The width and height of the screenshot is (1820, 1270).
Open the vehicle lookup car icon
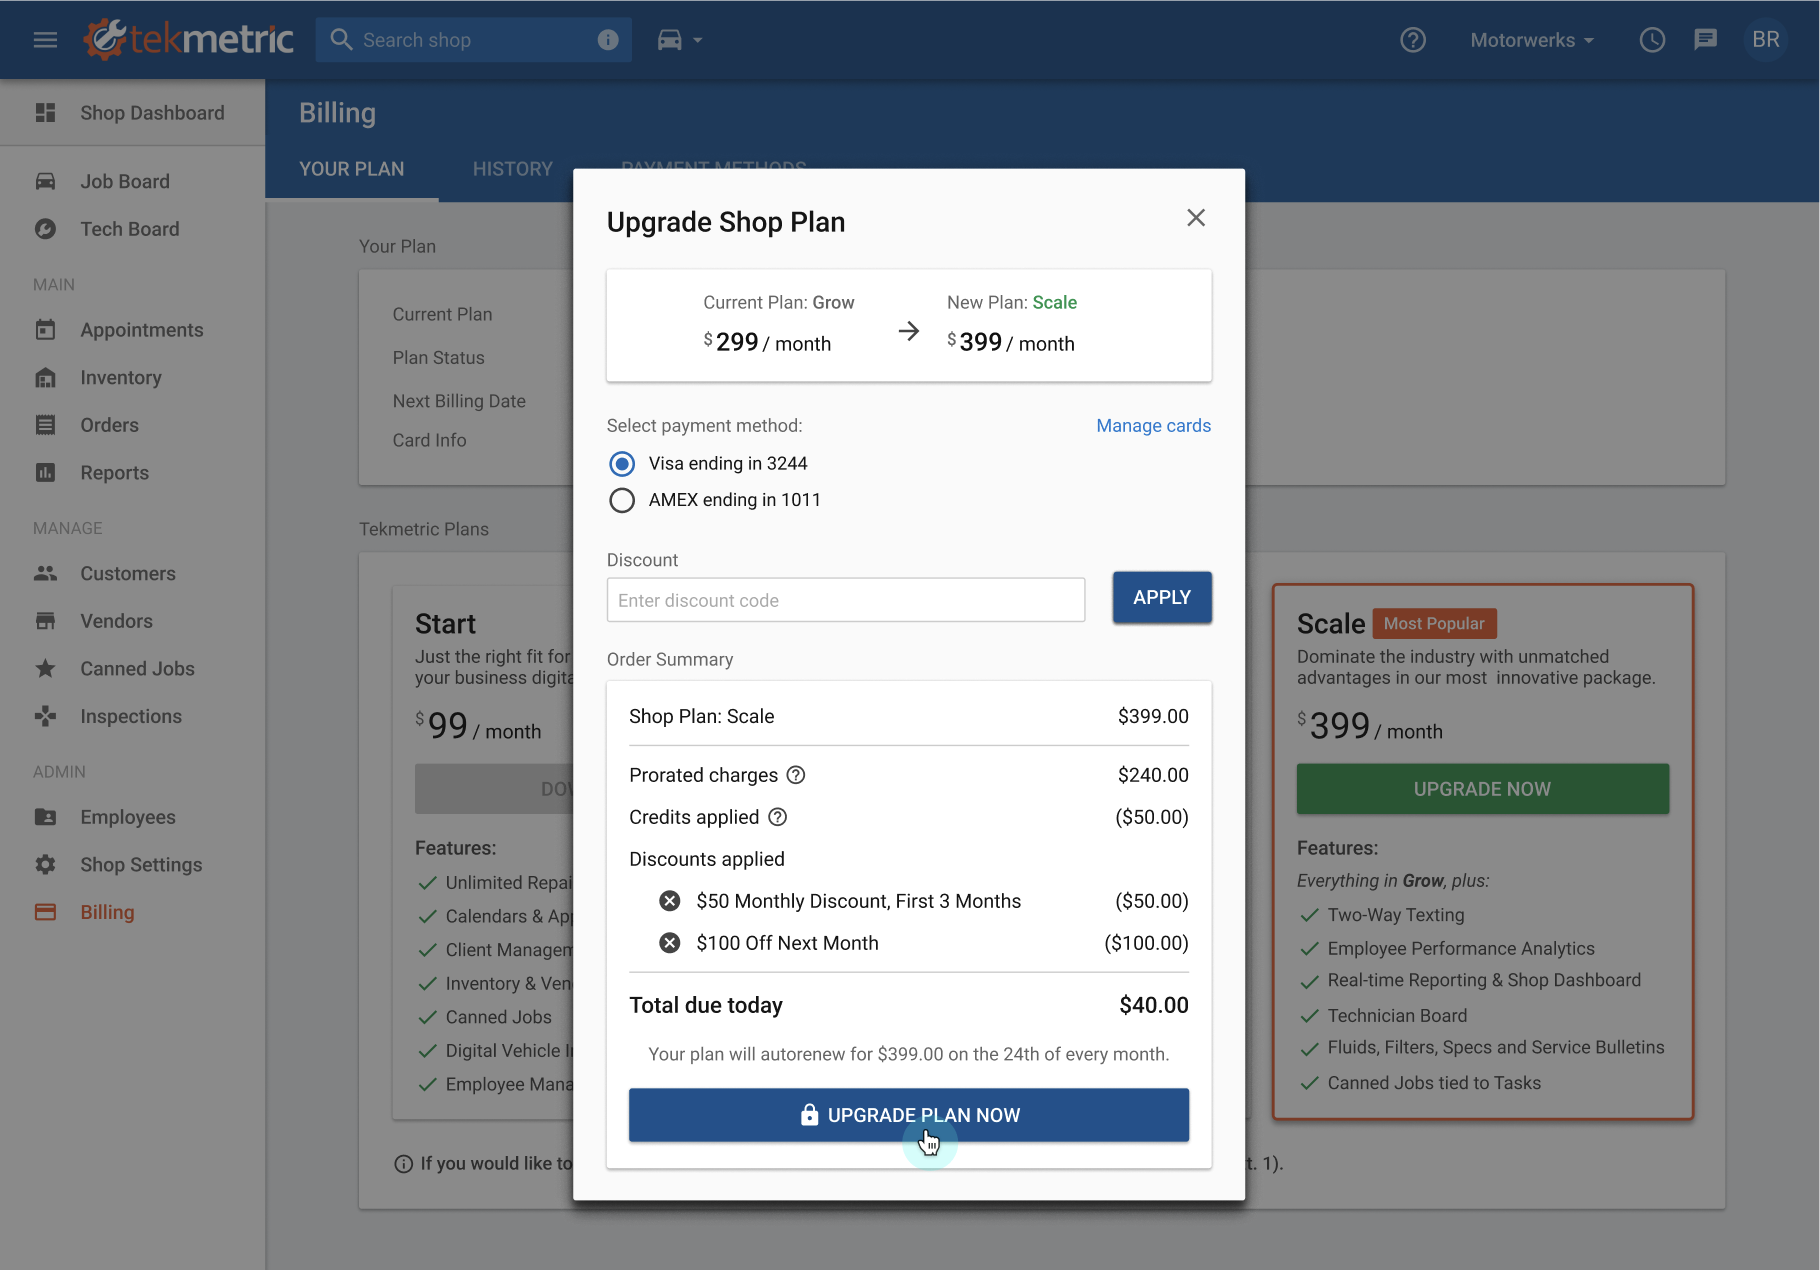click(669, 40)
